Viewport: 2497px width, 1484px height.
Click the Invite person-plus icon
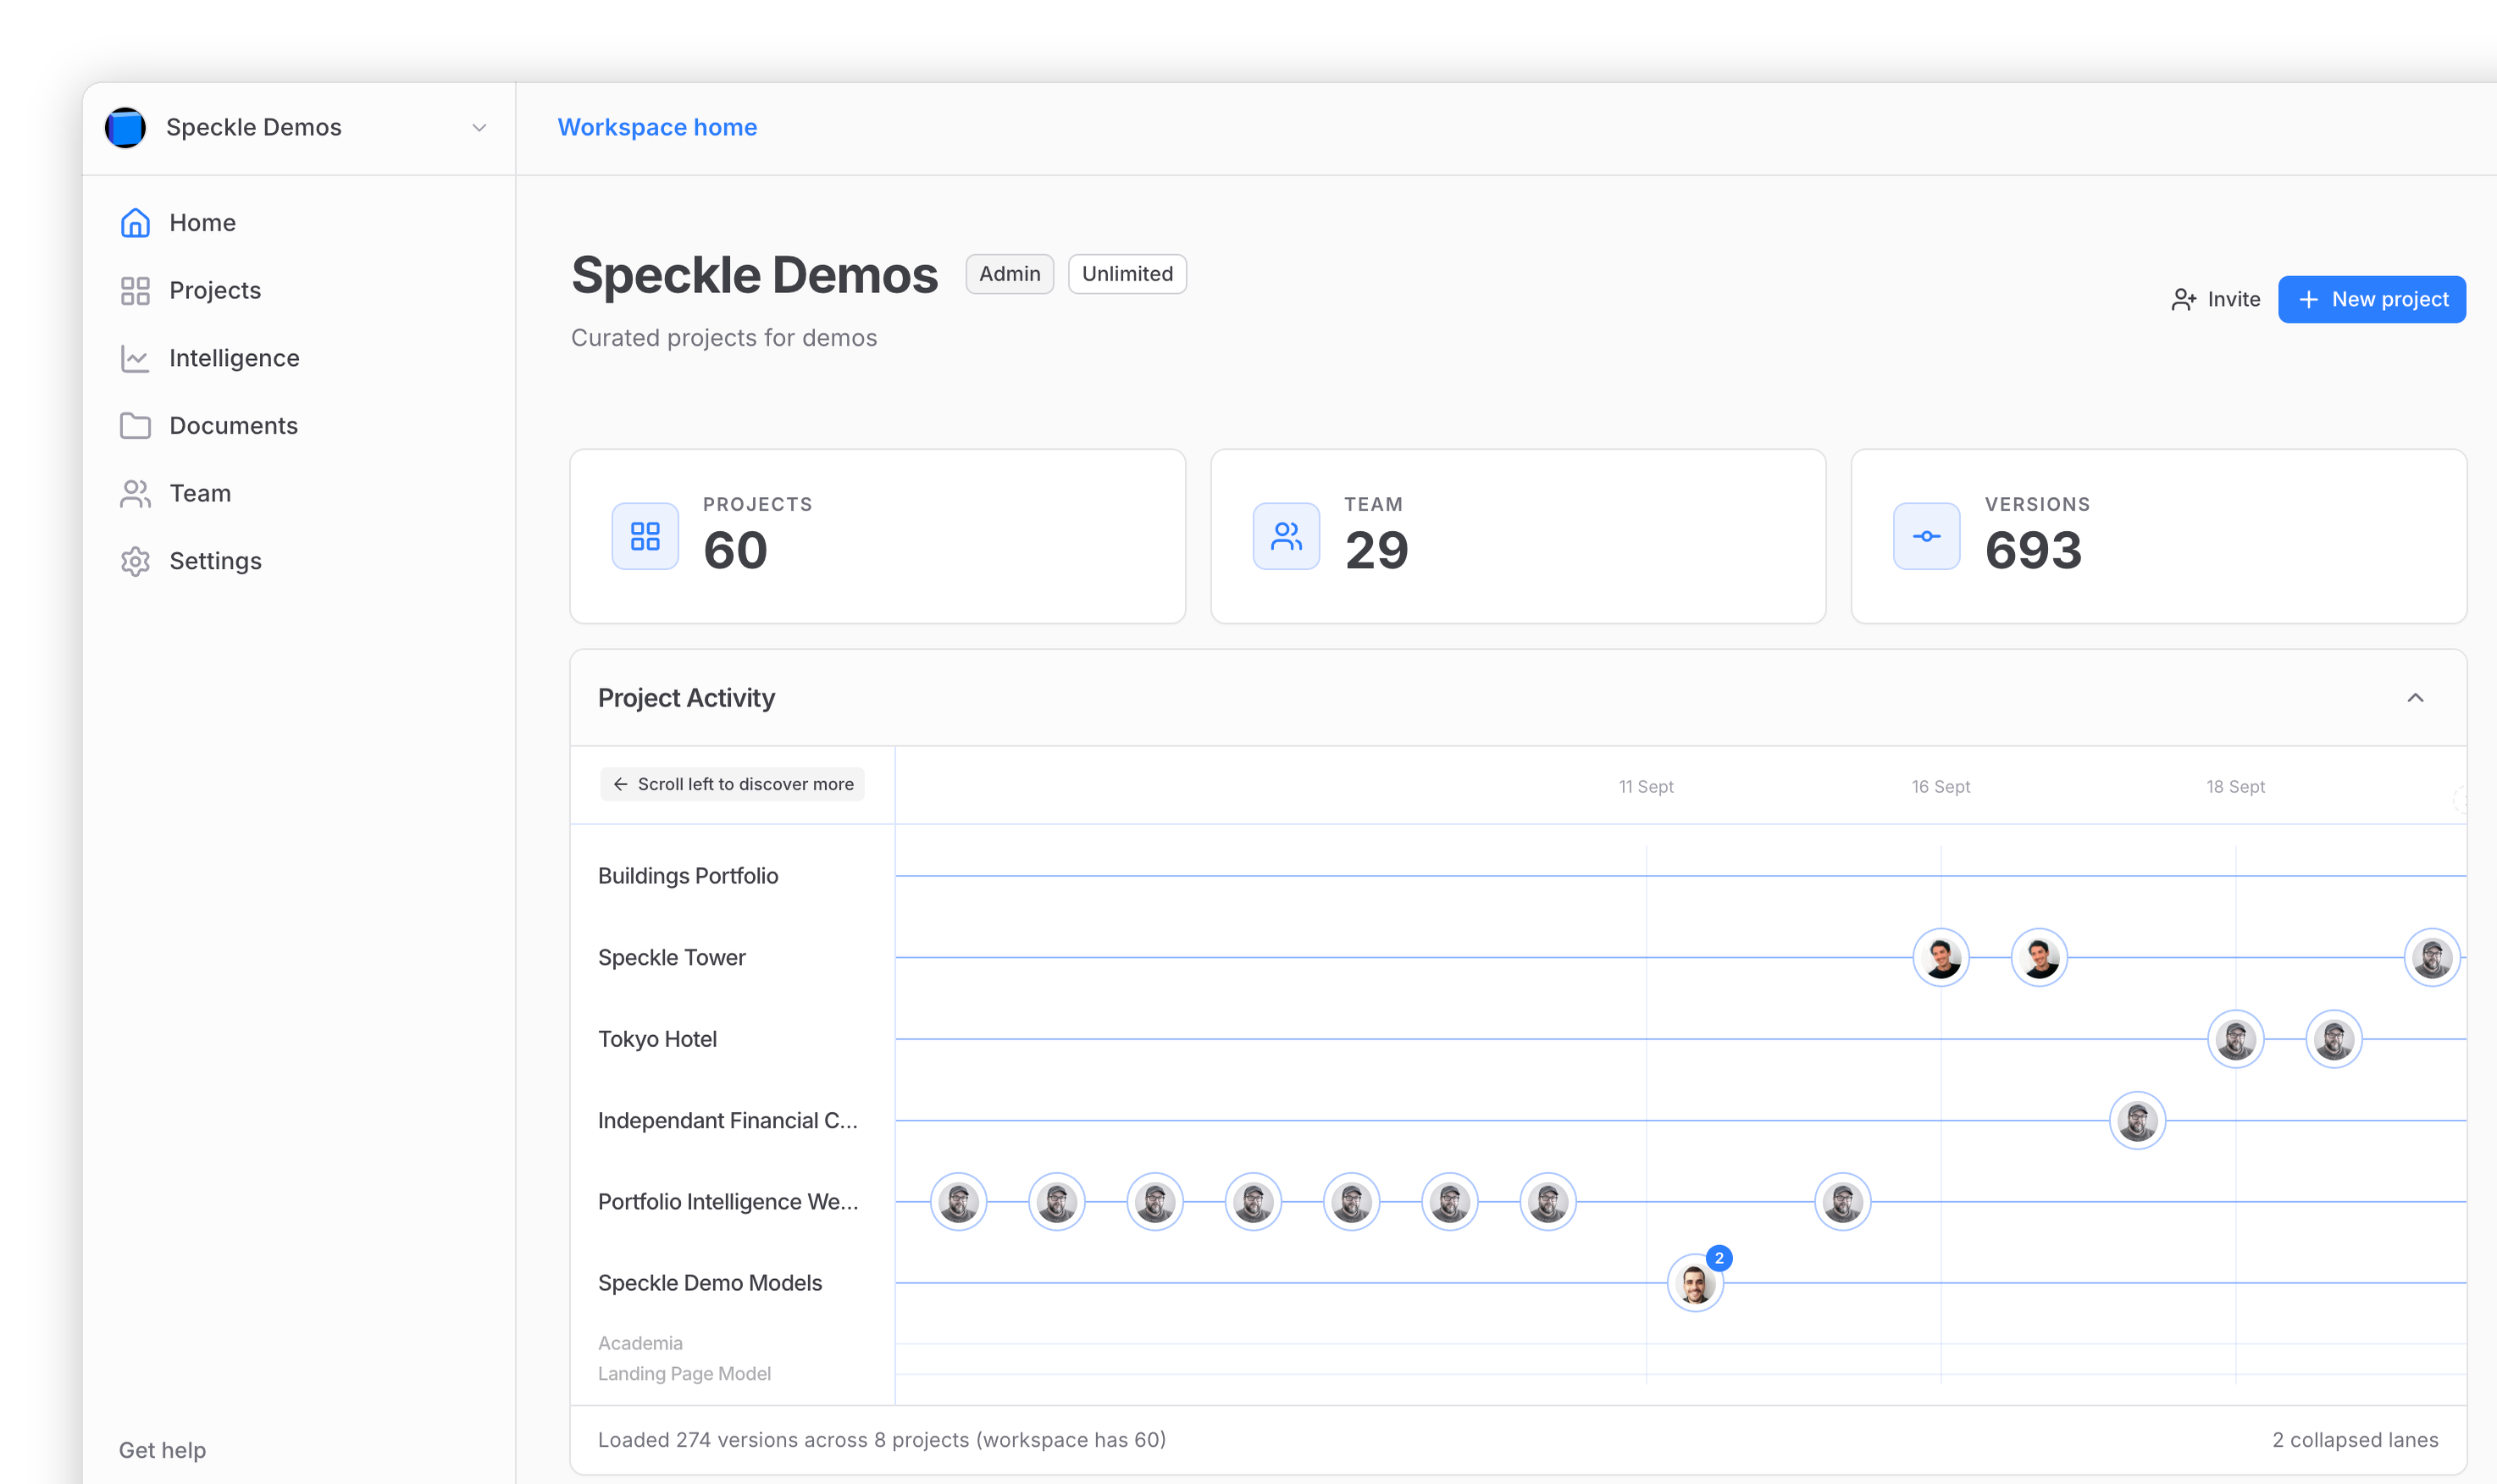pyautogui.click(x=2183, y=300)
